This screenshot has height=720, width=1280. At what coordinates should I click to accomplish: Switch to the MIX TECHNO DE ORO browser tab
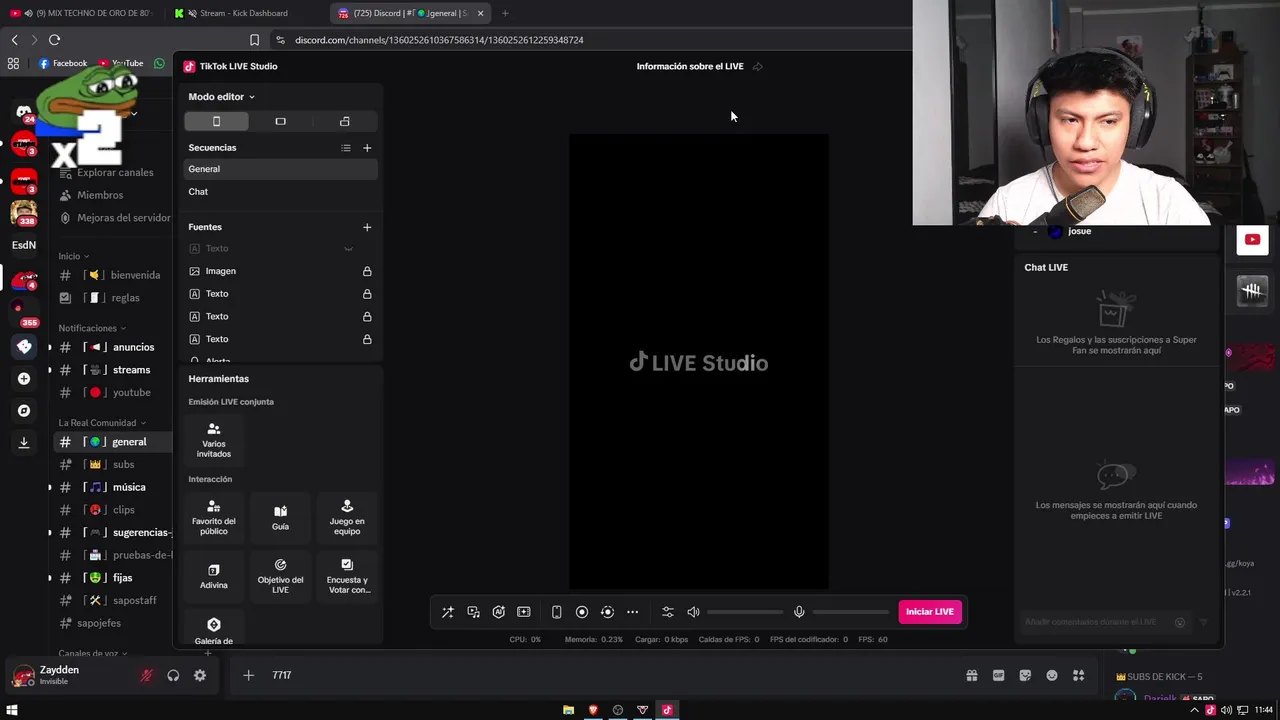83,13
